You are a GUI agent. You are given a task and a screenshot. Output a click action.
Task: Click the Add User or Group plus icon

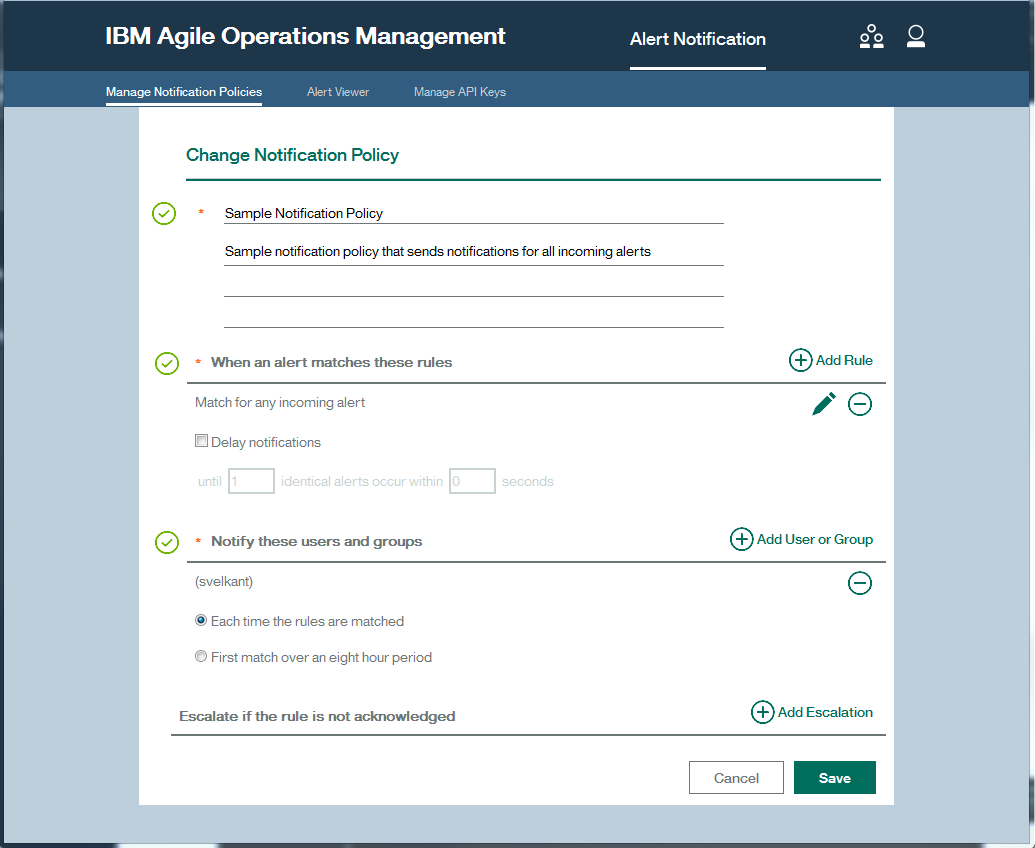pyautogui.click(x=741, y=539)
